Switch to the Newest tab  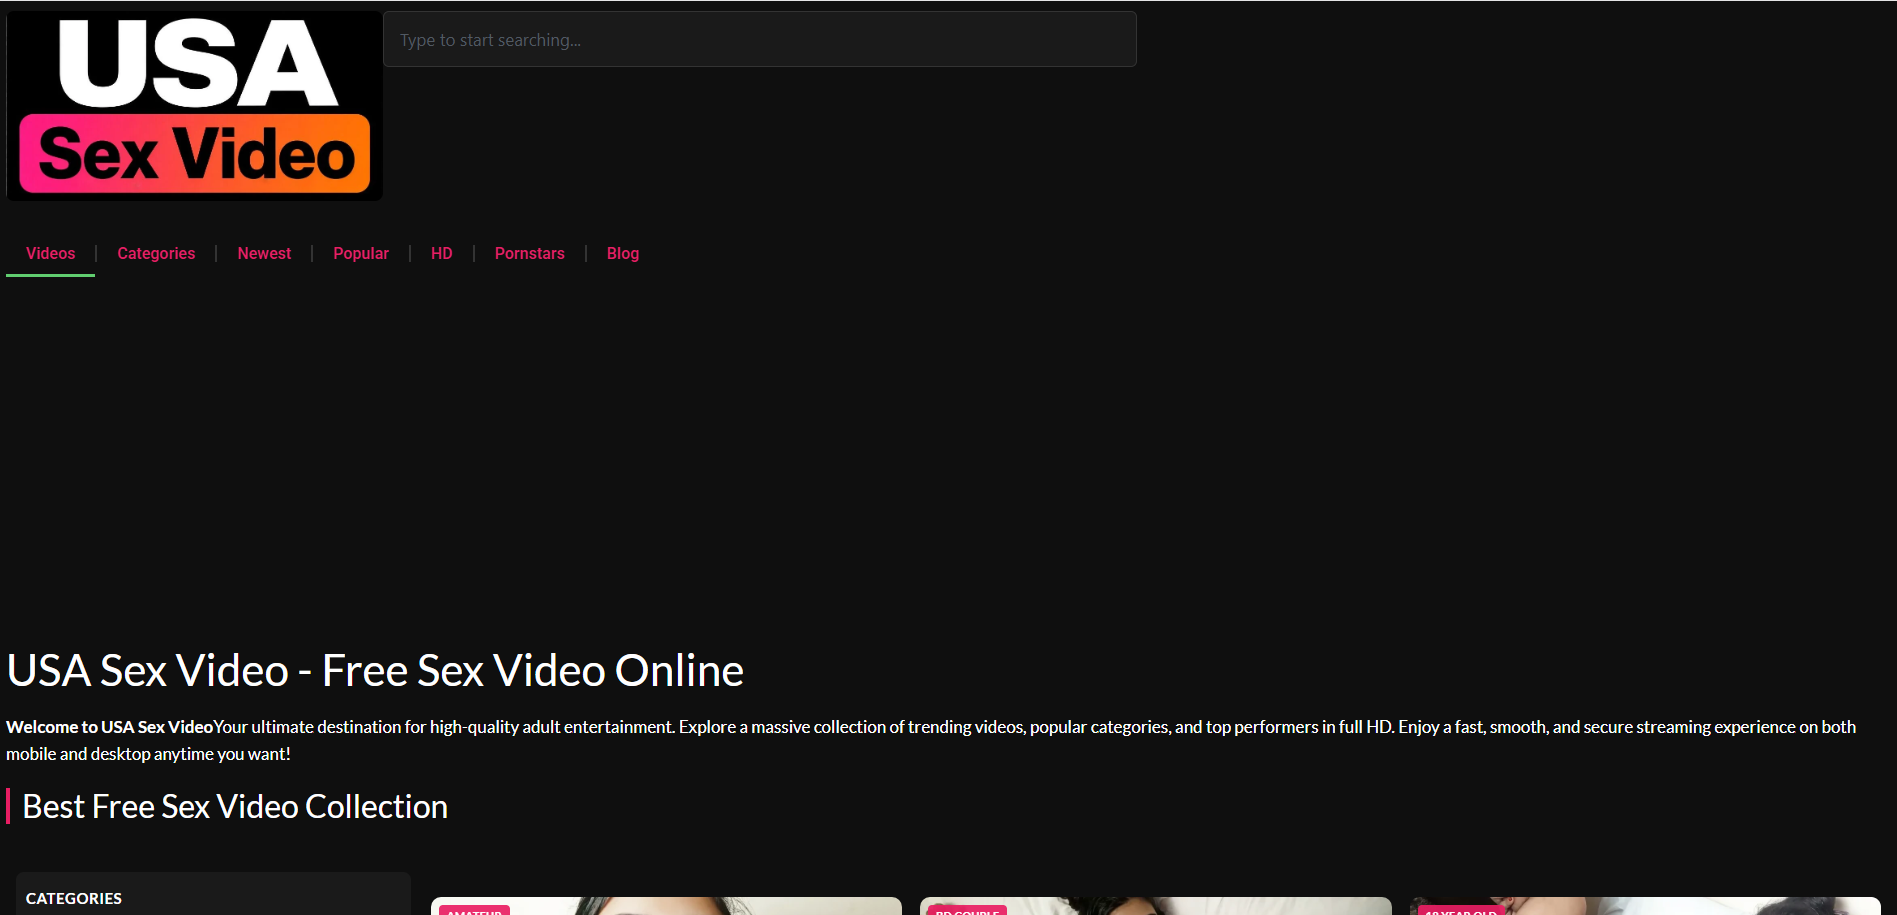coord(264,254)
